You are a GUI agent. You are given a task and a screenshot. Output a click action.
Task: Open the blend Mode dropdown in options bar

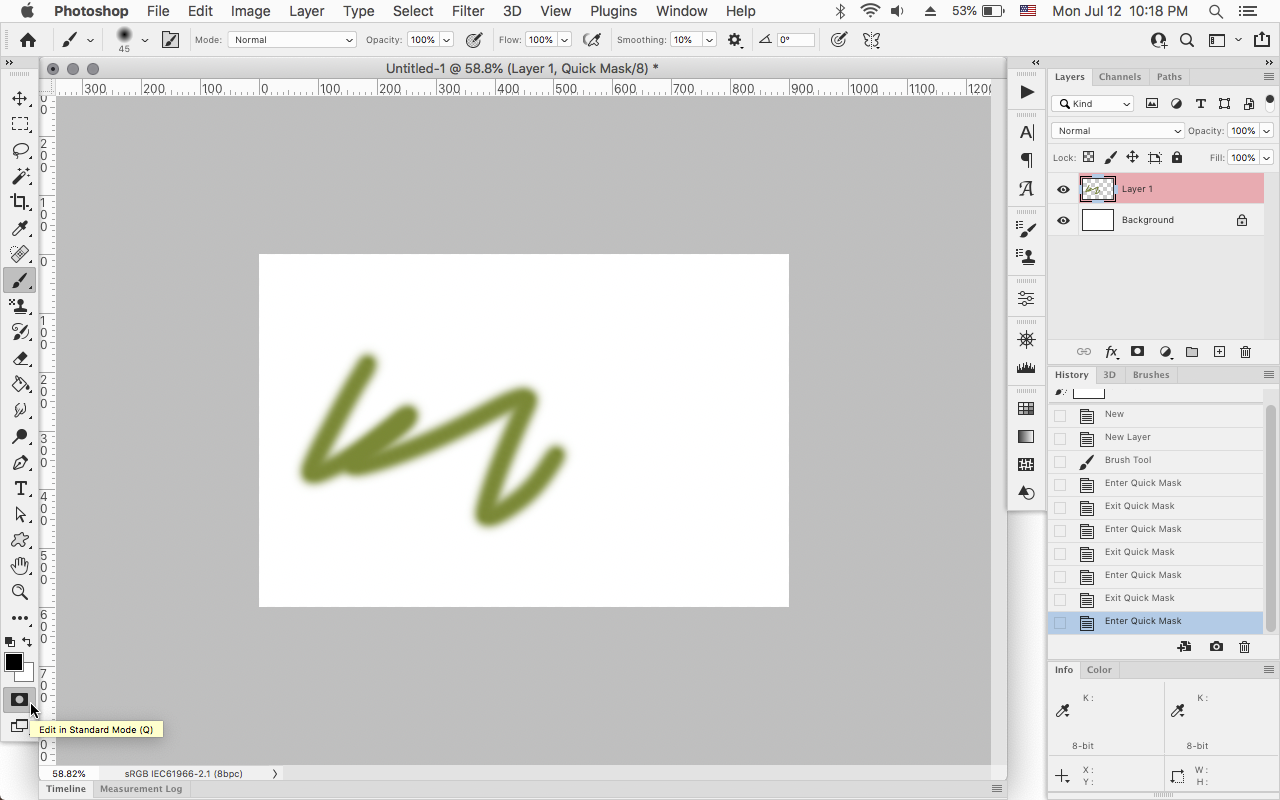[291, 39]
